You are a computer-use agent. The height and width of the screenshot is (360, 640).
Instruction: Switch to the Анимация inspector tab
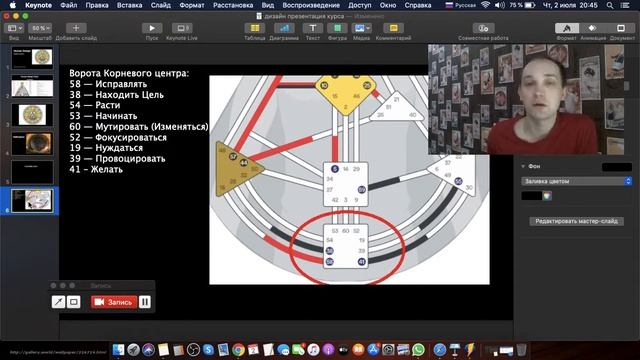(x=593, y=28)
